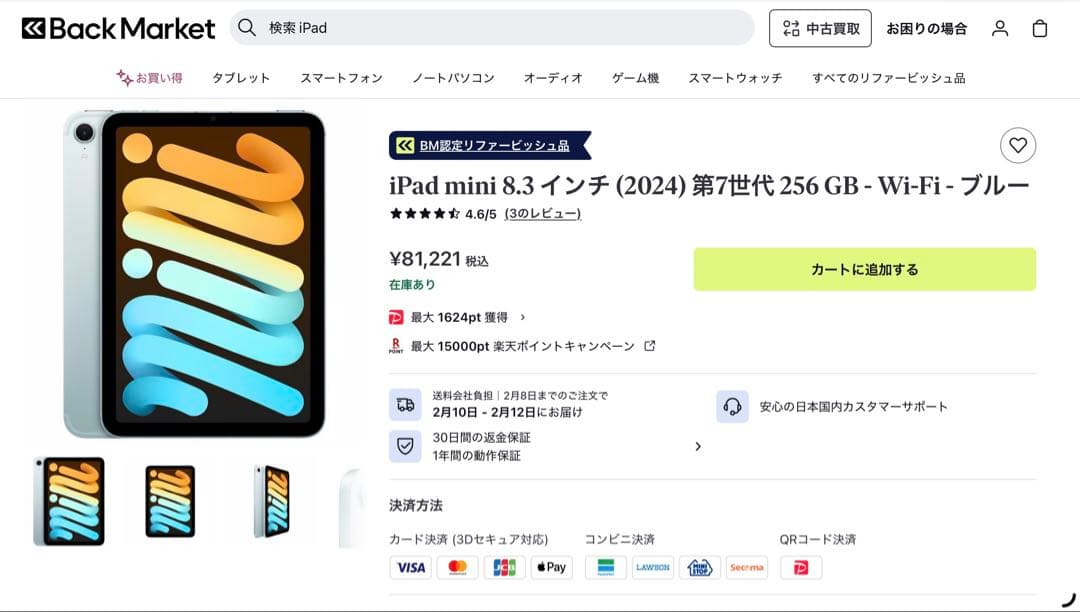Click the account profile icon
Screen dimensions: 1080x612
(999, 28)
